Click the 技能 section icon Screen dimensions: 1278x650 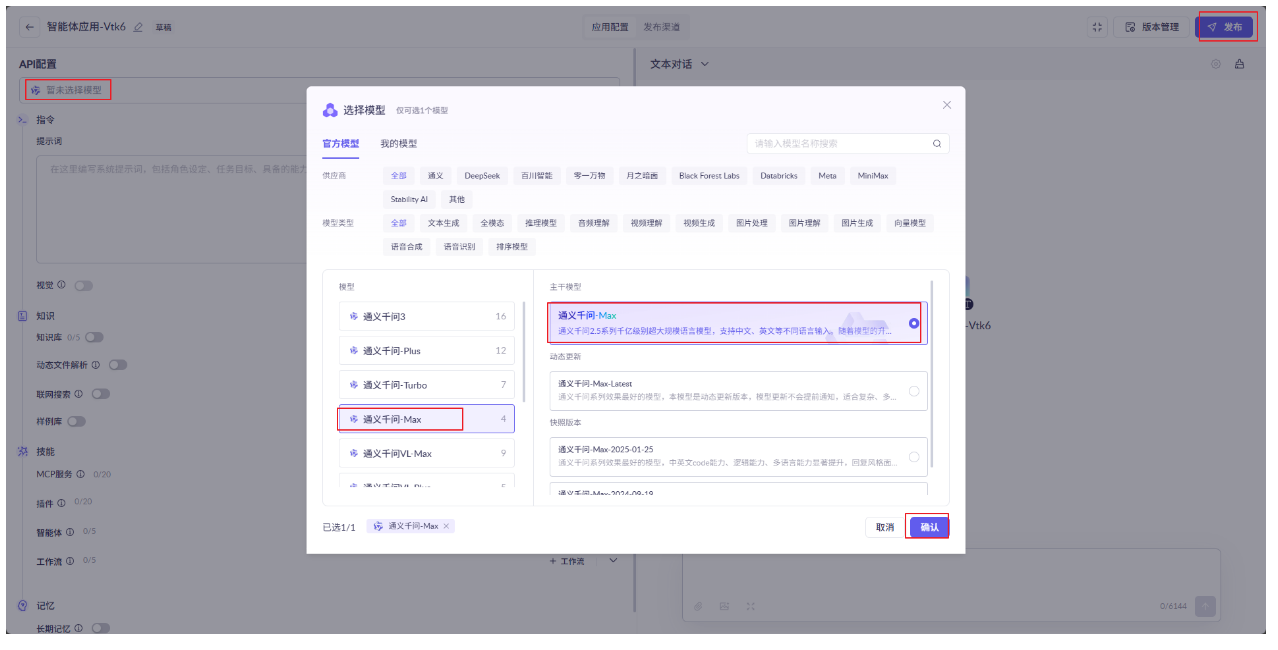[x=23, y=452]
